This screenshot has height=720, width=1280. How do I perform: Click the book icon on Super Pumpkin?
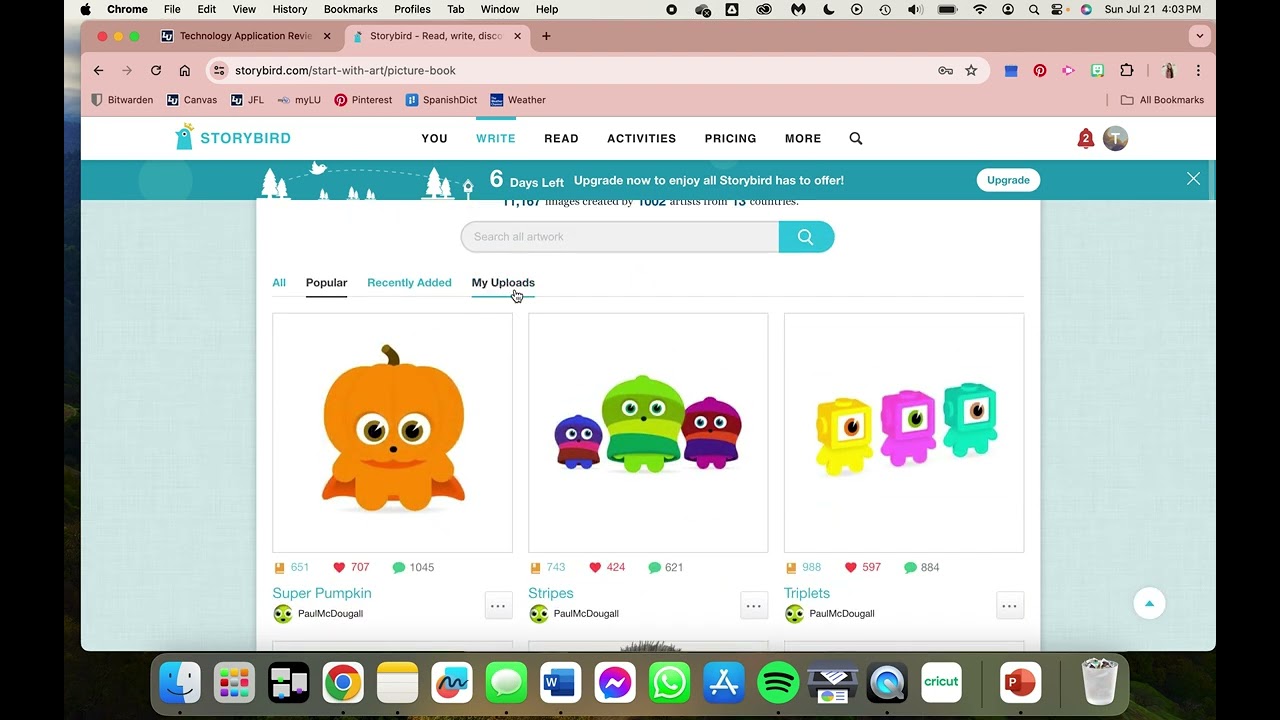click(x=279, y=567)
